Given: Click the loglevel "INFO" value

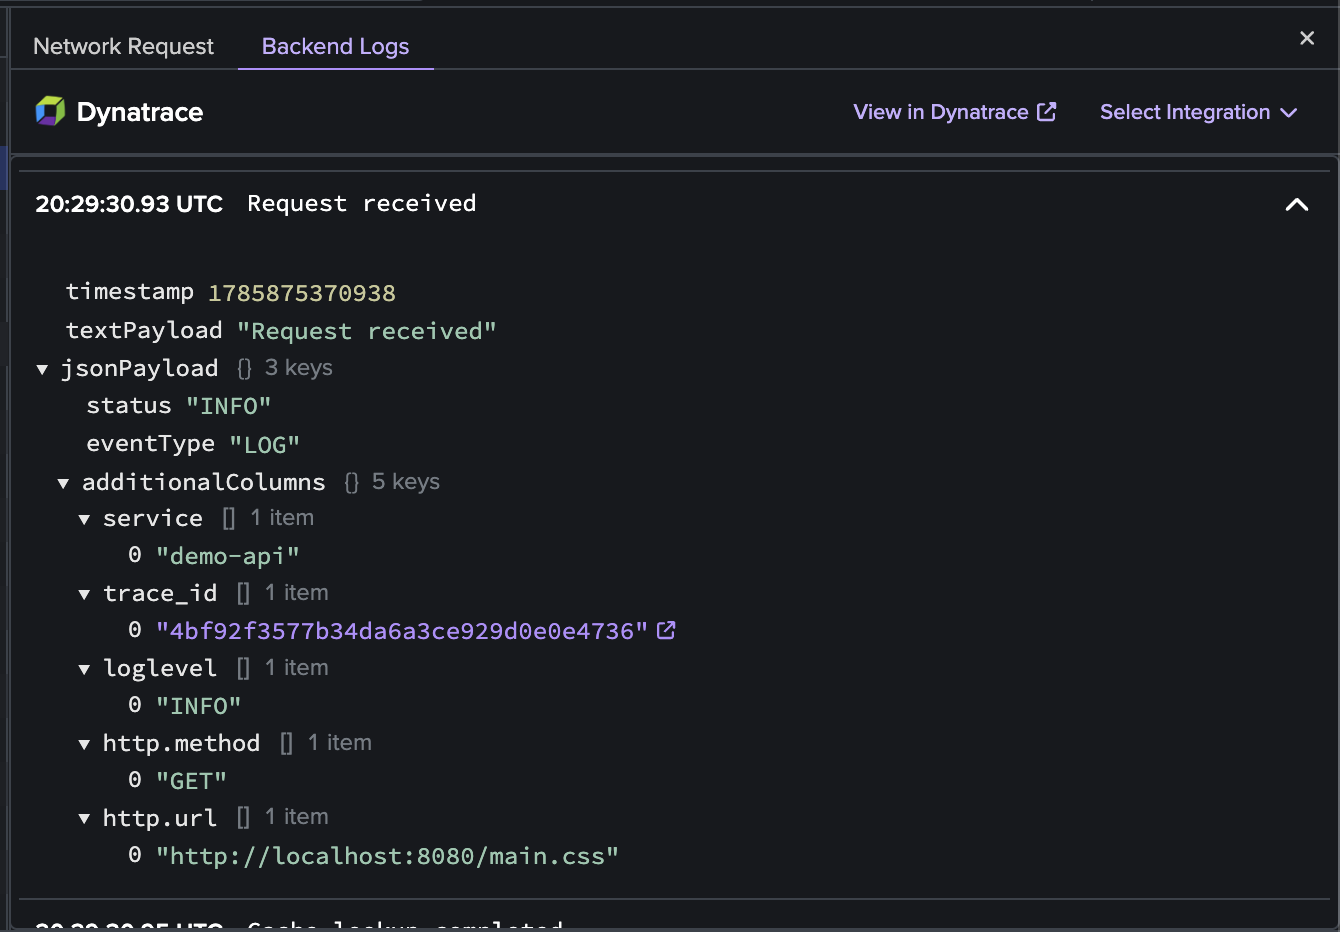Looking at the screenshot, I should pyautogui.click(x=198, y=706).
